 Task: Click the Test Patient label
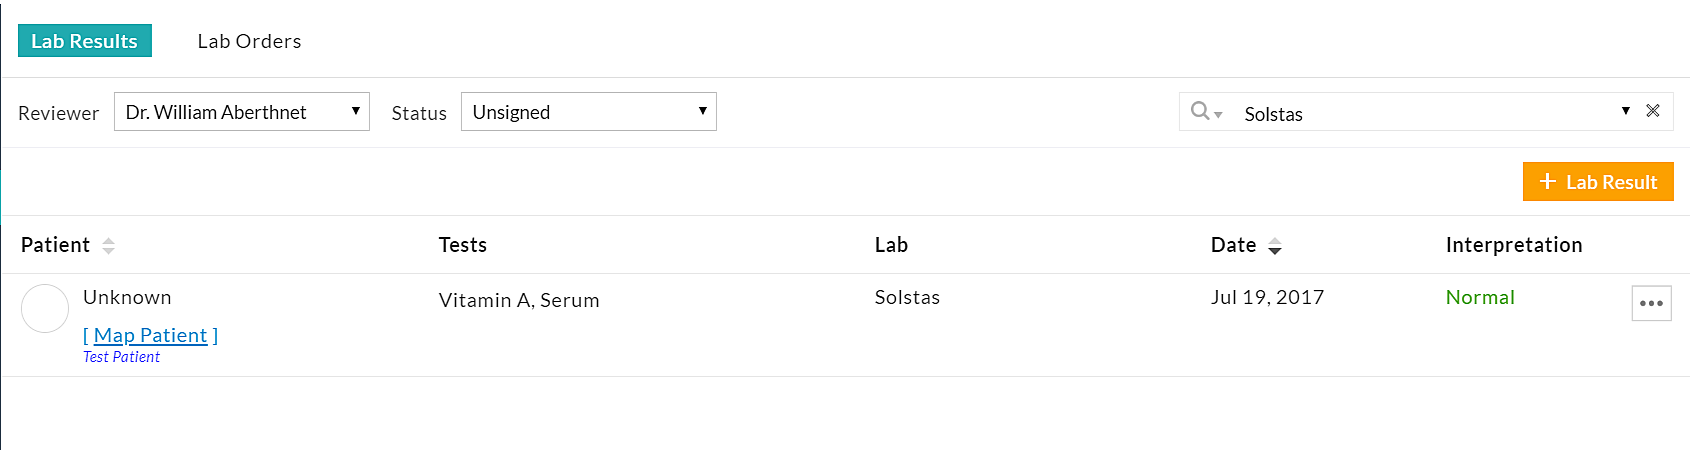pyautogui.click(x=121, y=357)
